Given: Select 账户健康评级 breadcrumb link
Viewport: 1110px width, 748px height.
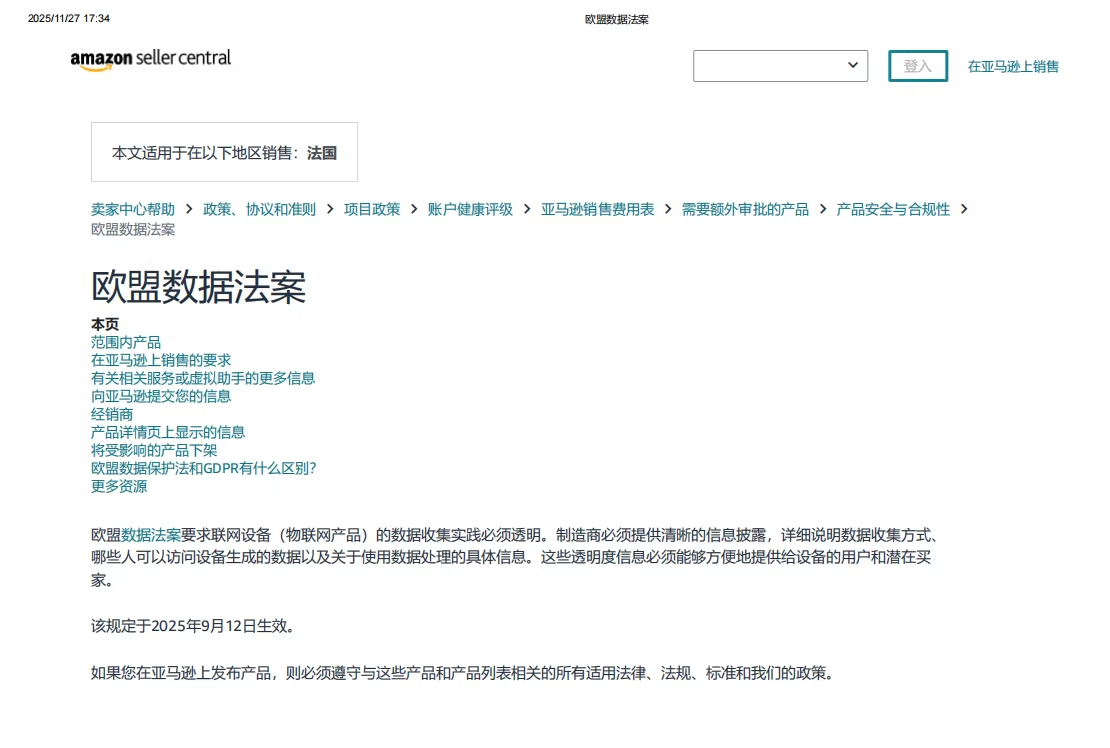Looking at the screenshot, I should (470, 209).
